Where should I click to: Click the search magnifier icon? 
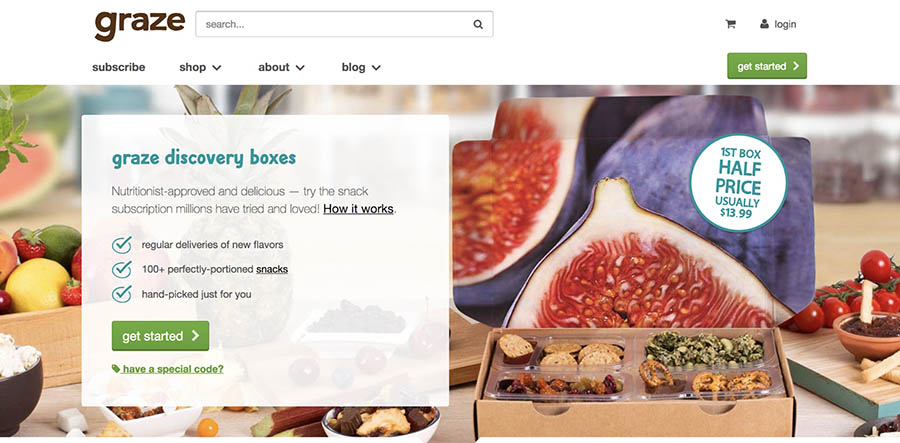point(478,24)
